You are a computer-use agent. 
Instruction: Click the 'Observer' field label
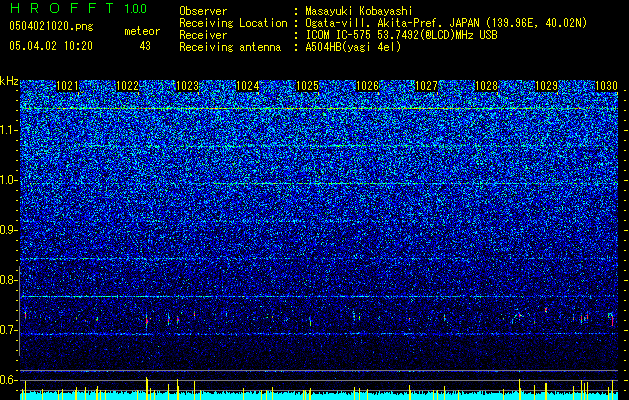point(203,11)
